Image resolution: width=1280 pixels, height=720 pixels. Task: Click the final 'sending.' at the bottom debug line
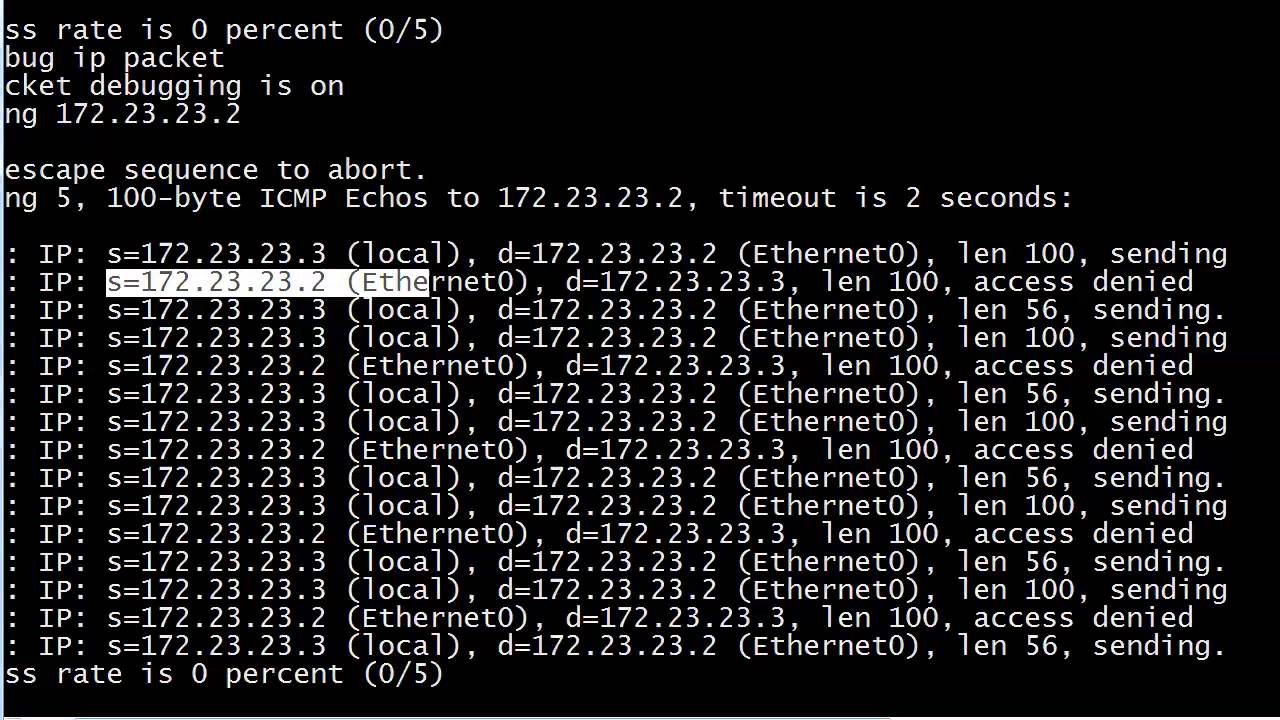[x=1159, y=647]
